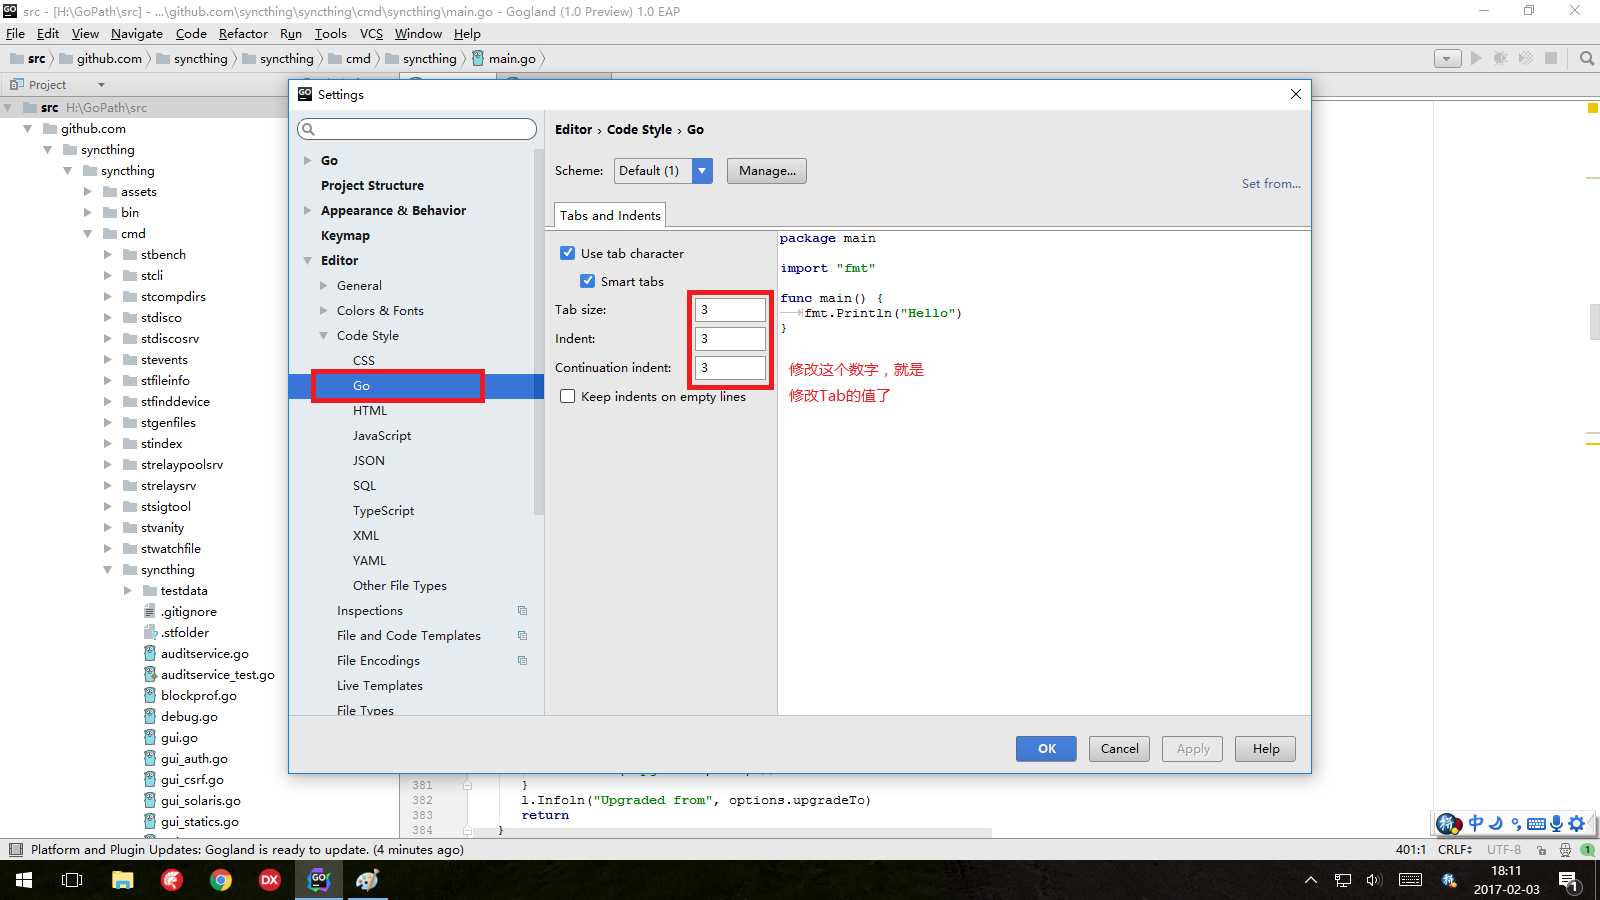Image resolution: width=1600 pixels, height=900 pixels.
Task: Click the Set from... link
Action: point(1271,184)
